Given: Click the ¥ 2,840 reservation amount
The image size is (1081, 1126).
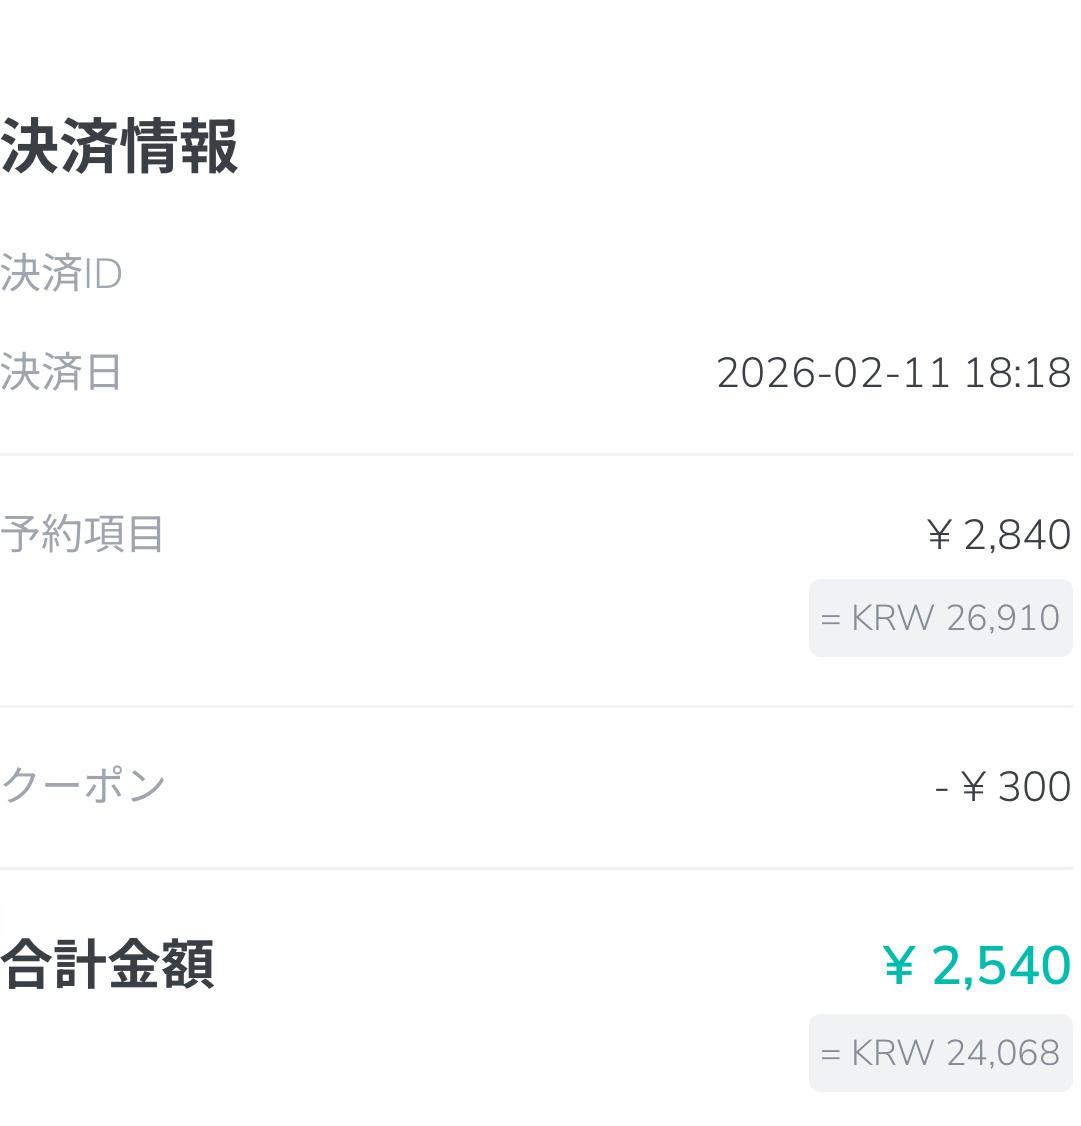Looking at the screenshot, I should click(1000, 535).
